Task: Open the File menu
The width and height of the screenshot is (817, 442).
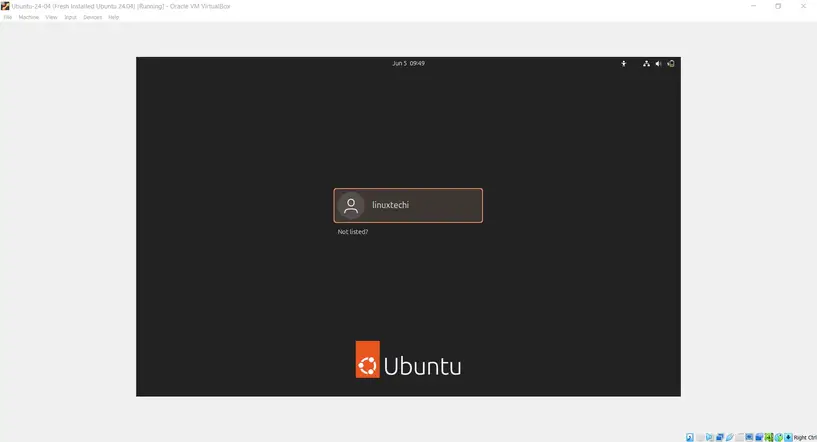Action: (7, 17)
